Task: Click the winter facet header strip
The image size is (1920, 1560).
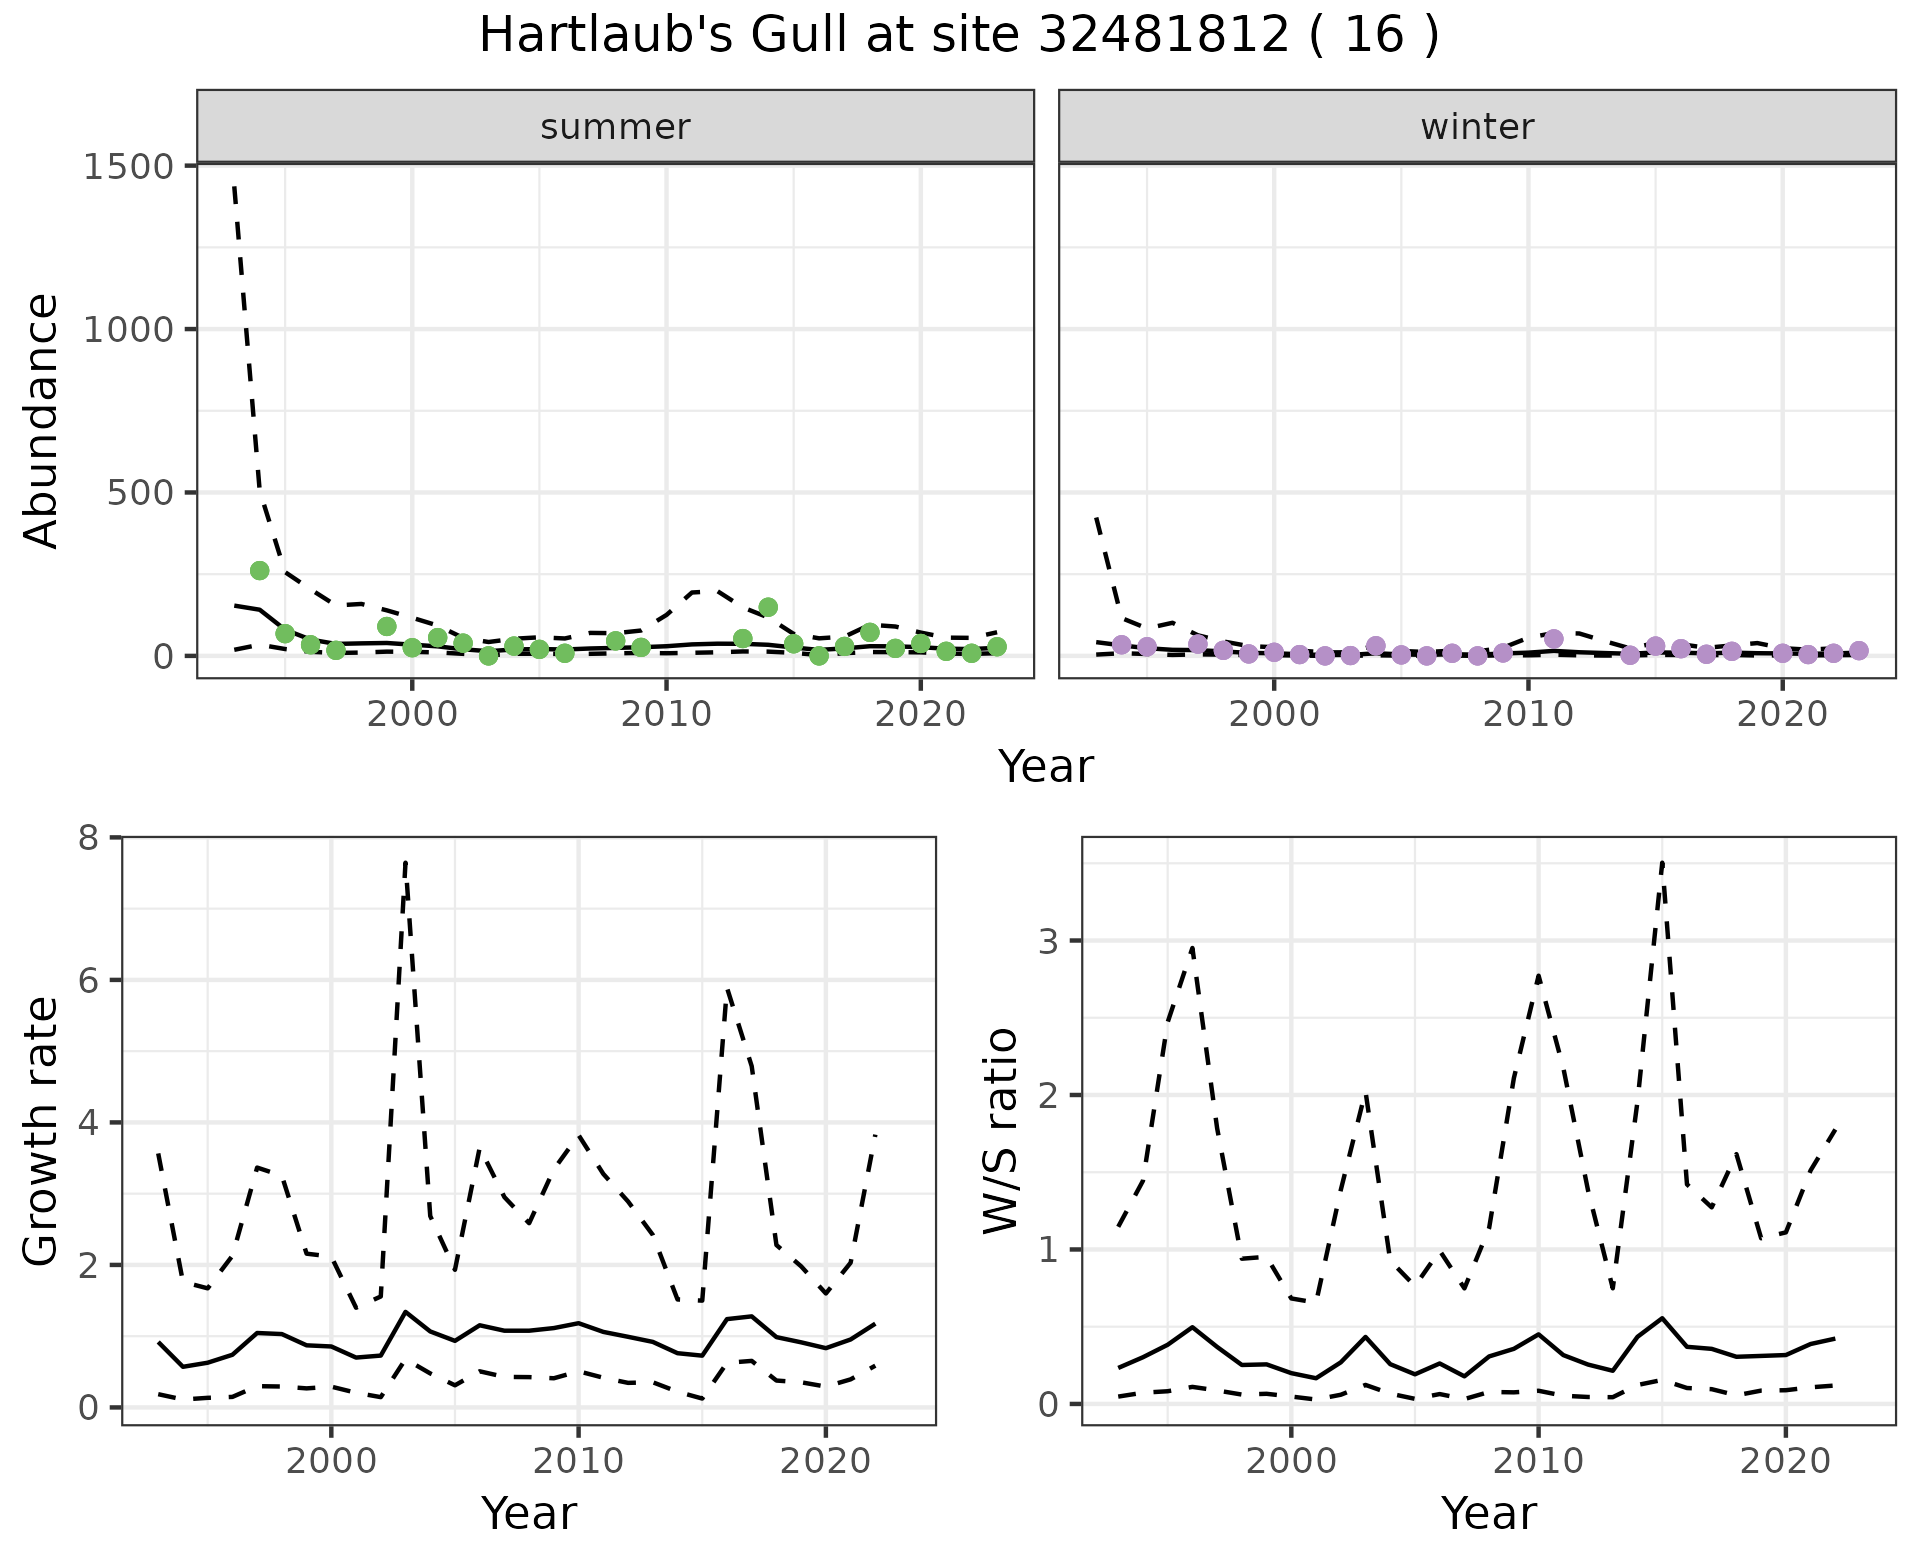Action: pyautogui.click(x=1477, y=127)
